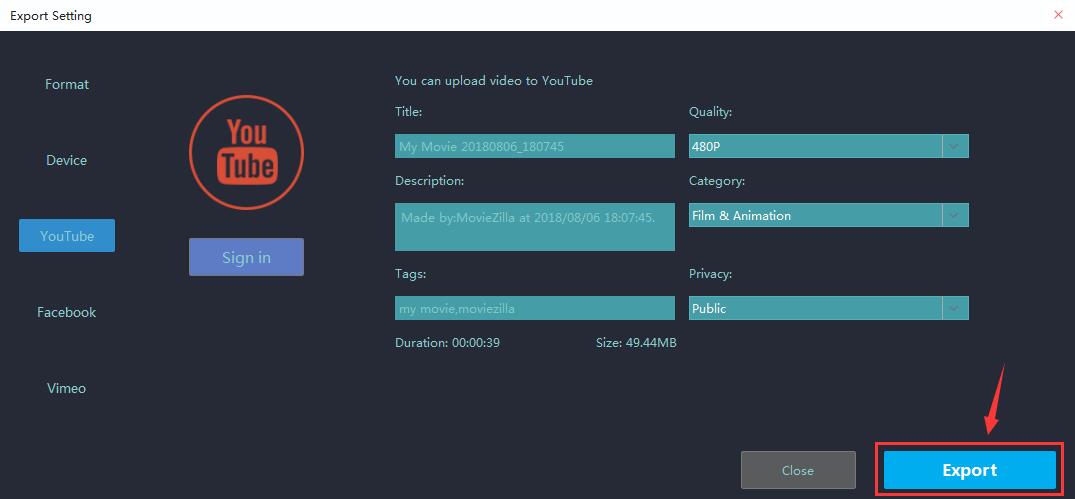Select the YouTube tab
Viewport: 1075px width, 499px height.
tap(67, 236)
